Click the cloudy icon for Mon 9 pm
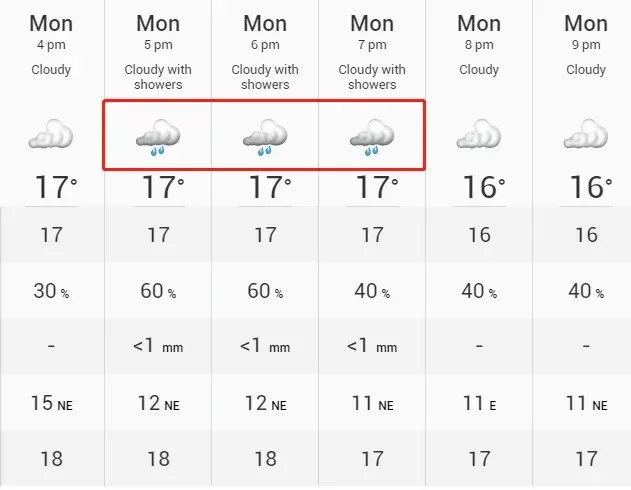The image size is (631, 490). (x=586, y=134)
